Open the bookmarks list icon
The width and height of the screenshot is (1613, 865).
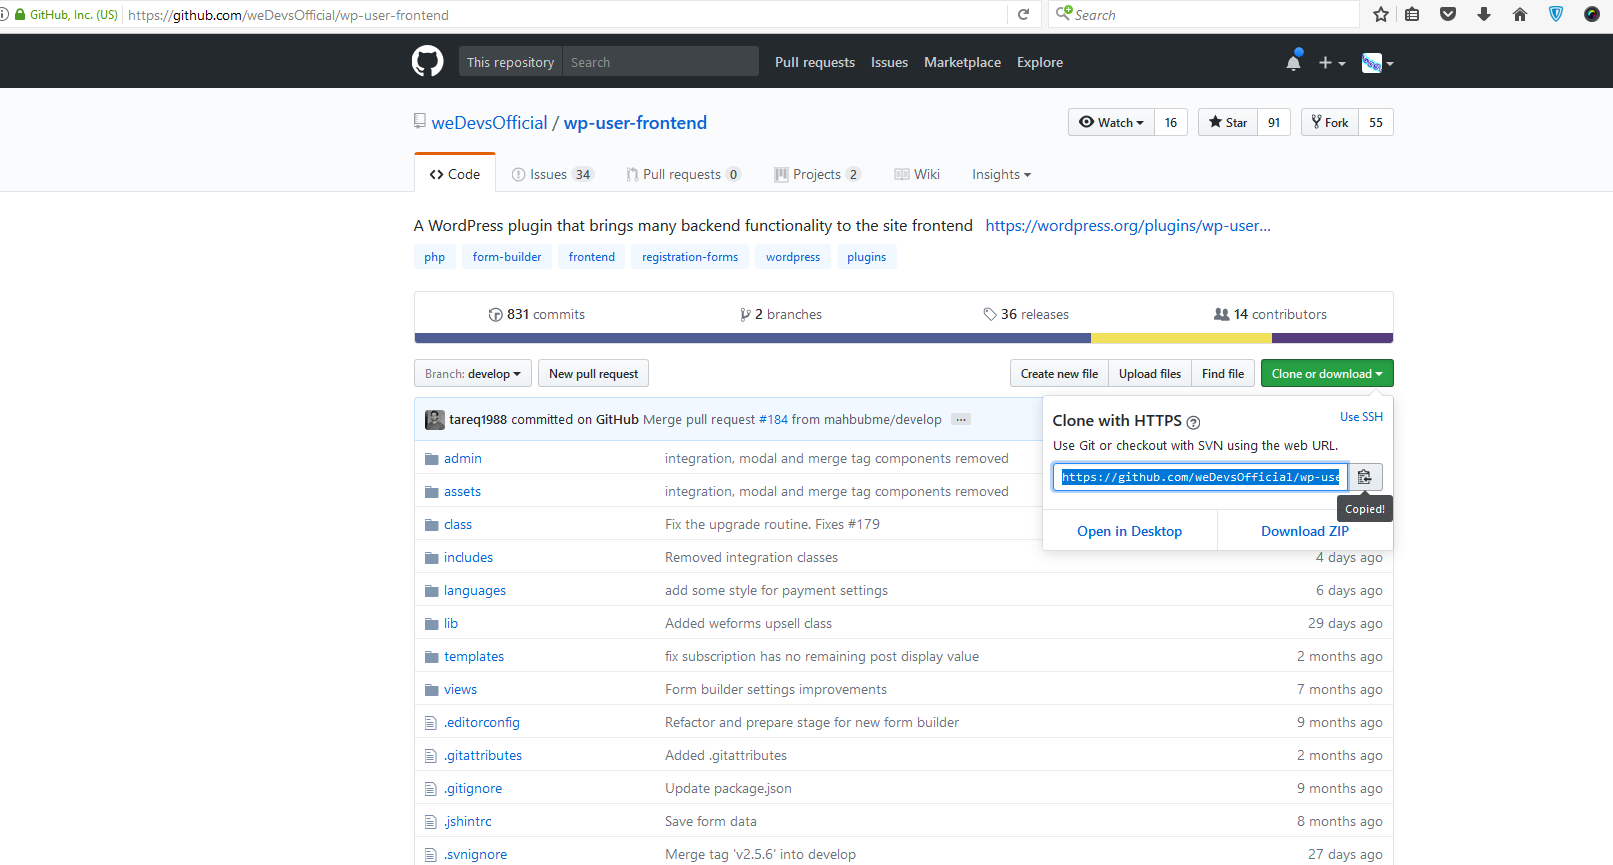point(1412,14)
